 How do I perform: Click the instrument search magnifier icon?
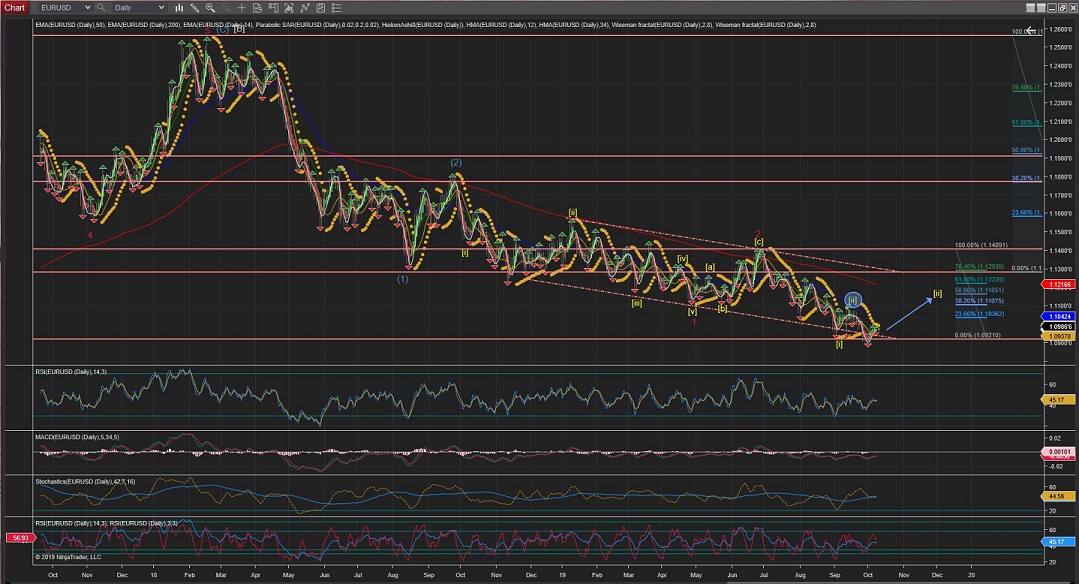click(x=101, y=8)
